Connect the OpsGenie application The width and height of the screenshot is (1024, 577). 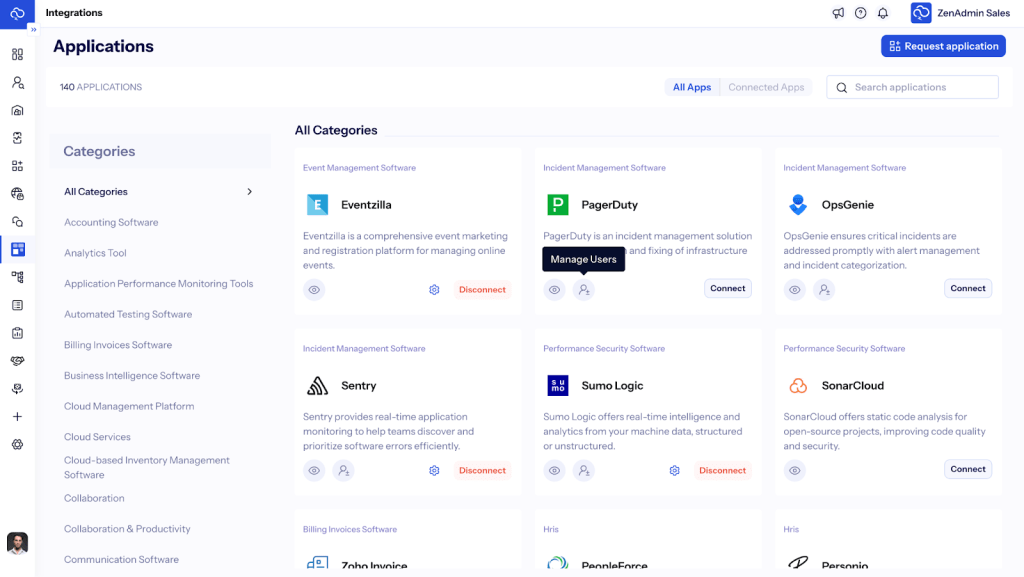point(967,288)
